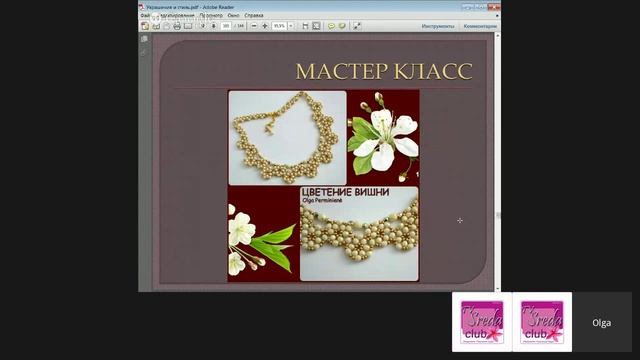
Task: Click the Open file toolbar icon
Action: (156, 26)
